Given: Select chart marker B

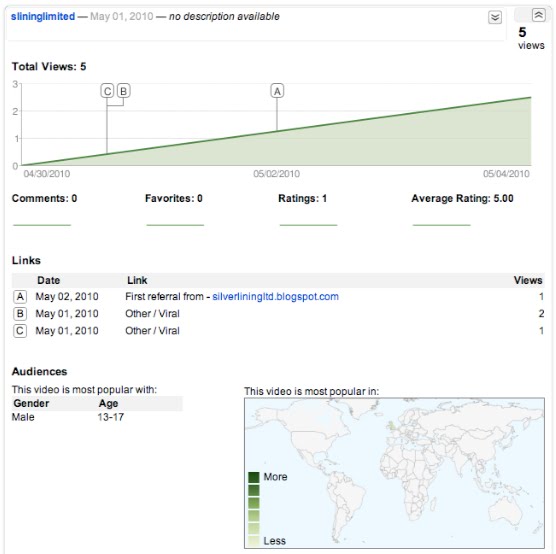Looking at the screenshot, I should coord(124,91).
